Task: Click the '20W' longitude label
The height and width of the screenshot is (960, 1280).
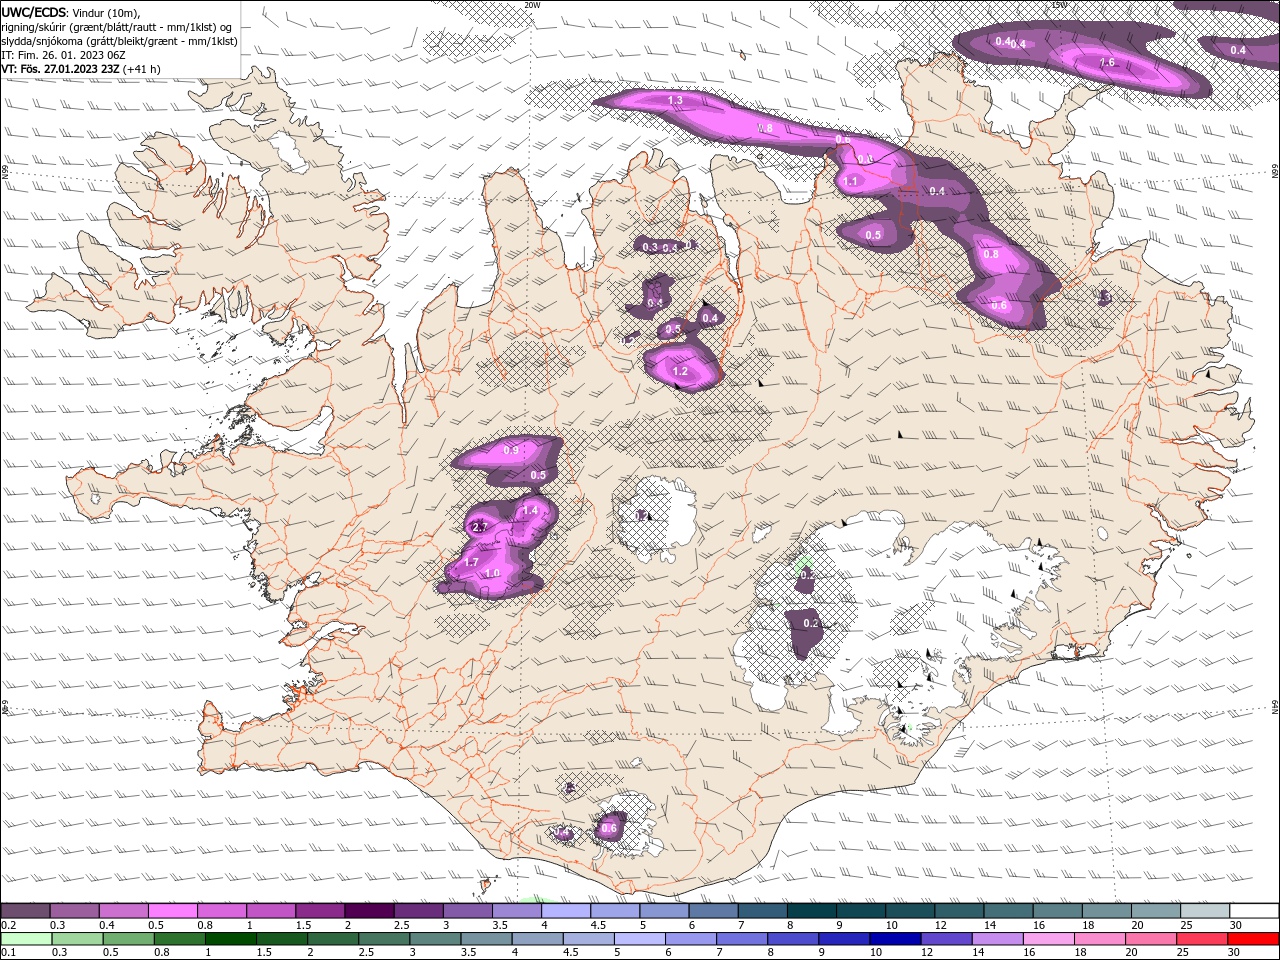Action: coord(532,5)
